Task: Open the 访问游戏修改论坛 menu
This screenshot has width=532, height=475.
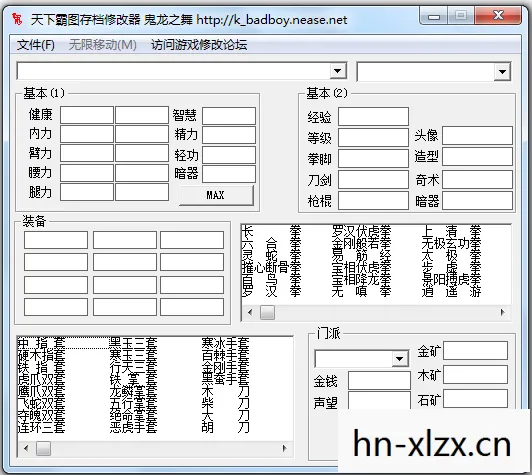Action: (199, 45)
